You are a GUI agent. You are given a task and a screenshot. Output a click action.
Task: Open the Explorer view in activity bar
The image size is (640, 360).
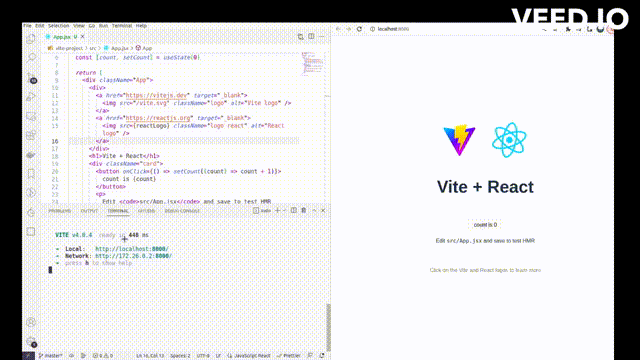point(31,39)
